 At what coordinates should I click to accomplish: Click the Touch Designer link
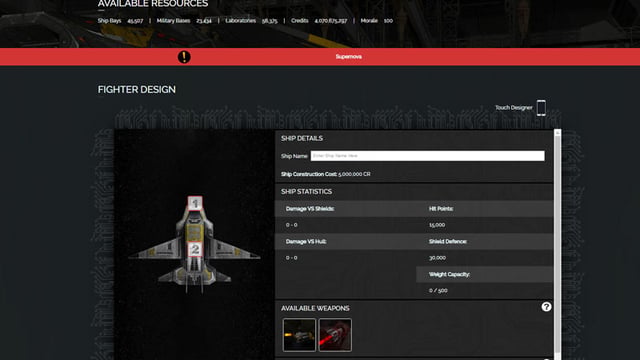513,108
